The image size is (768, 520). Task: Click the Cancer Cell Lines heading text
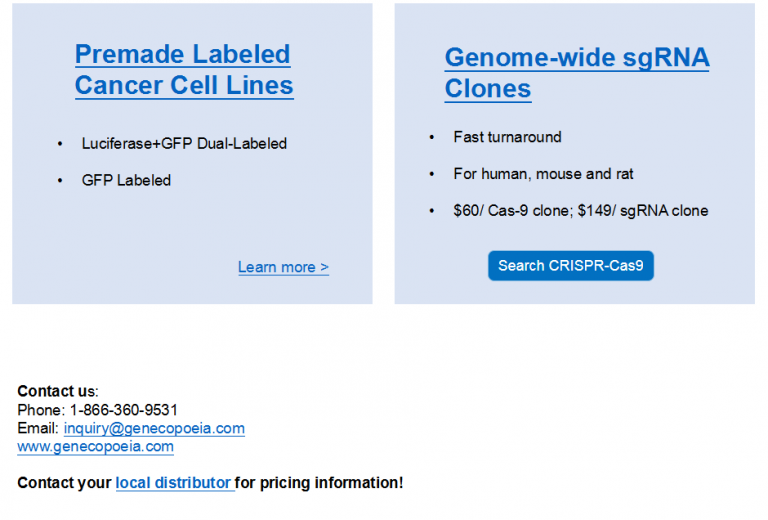pyautogui.click(x=184, y=85)
